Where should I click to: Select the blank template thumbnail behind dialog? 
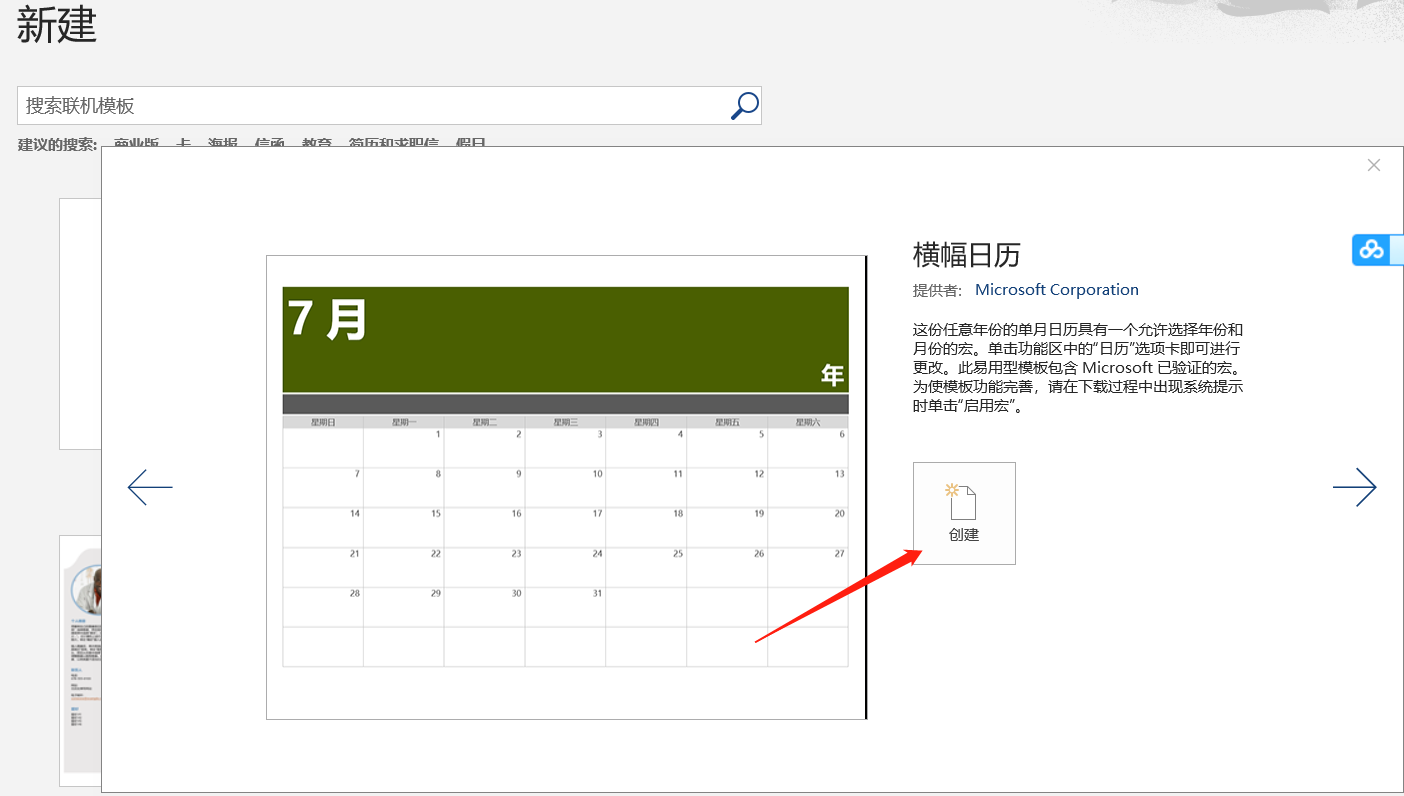pyautogui.click(x=80, y=323)
